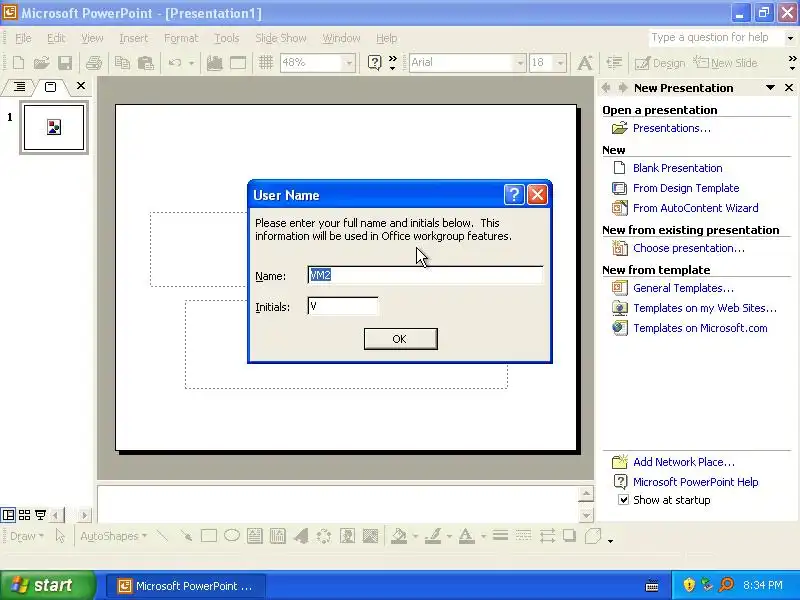Select slide 1 thumbnail

click(54, 127)
